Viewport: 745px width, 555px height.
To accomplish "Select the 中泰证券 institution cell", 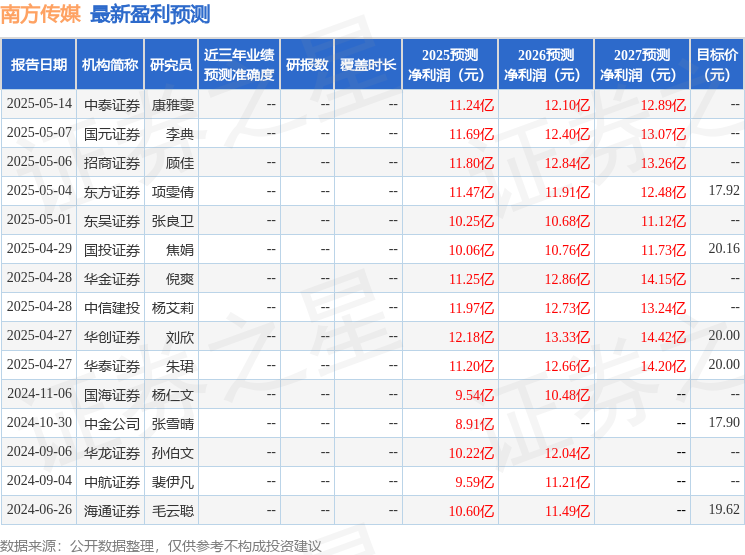I will point(112,105).
